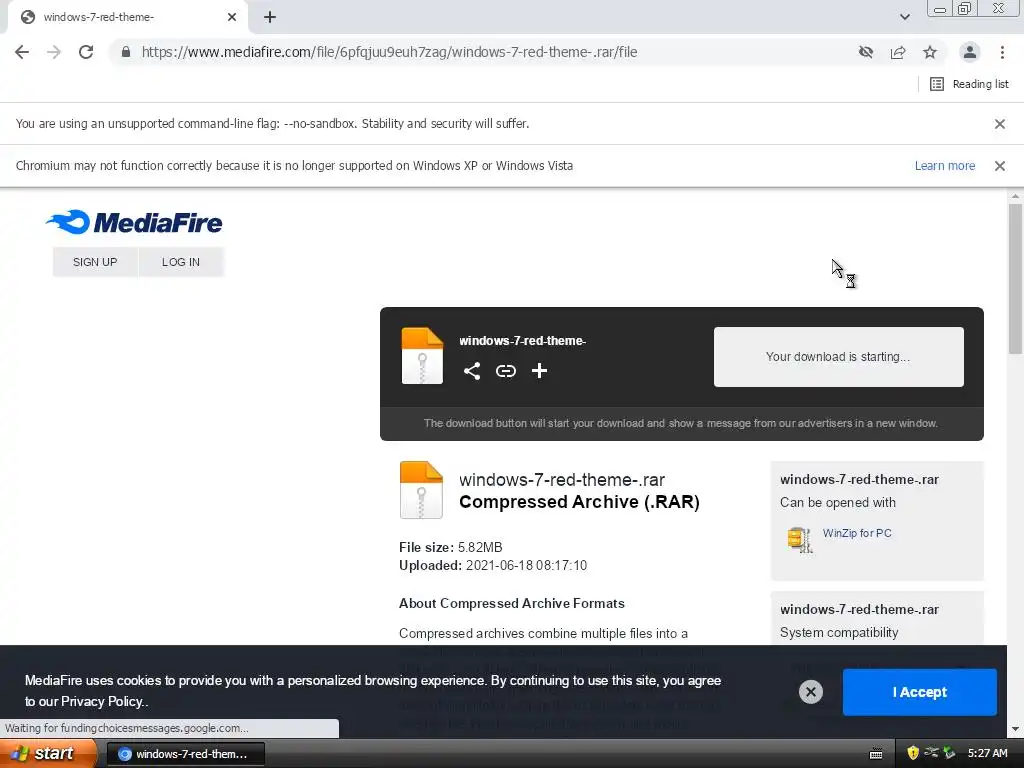Click the Your download is starting button
The width and height of the screenshot is (1024, 768).
[839, 357]
